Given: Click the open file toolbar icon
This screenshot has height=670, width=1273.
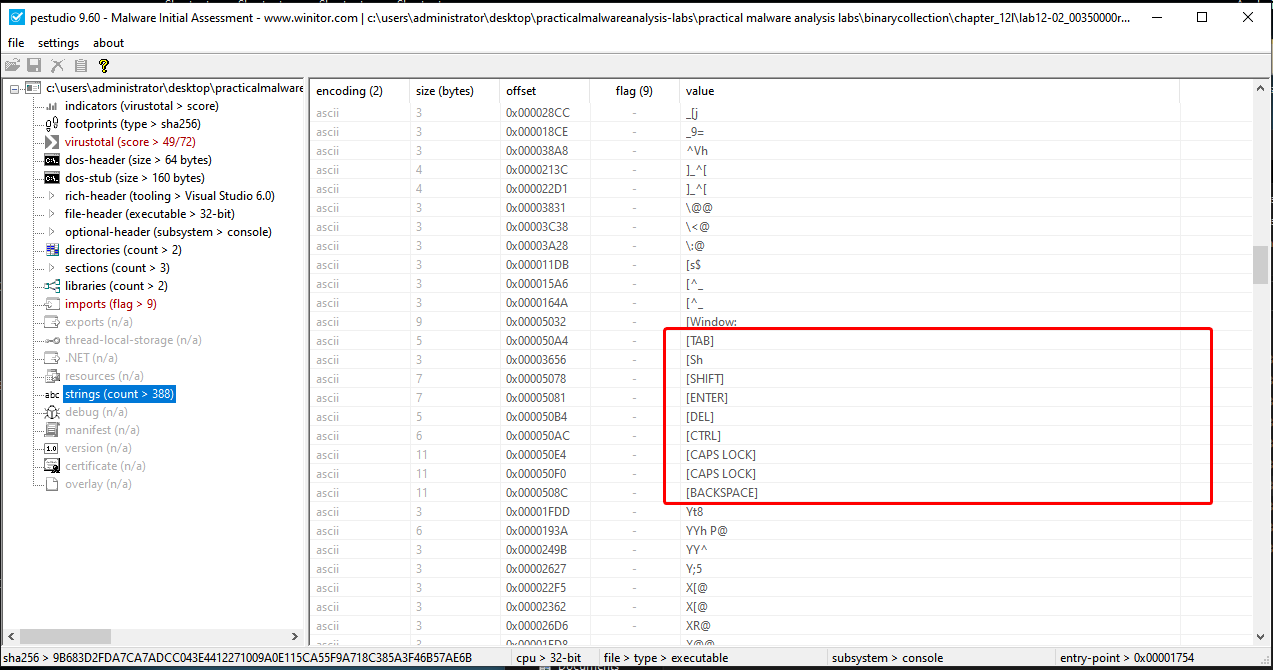Looking at the screenshot, I should coord(12,66).
